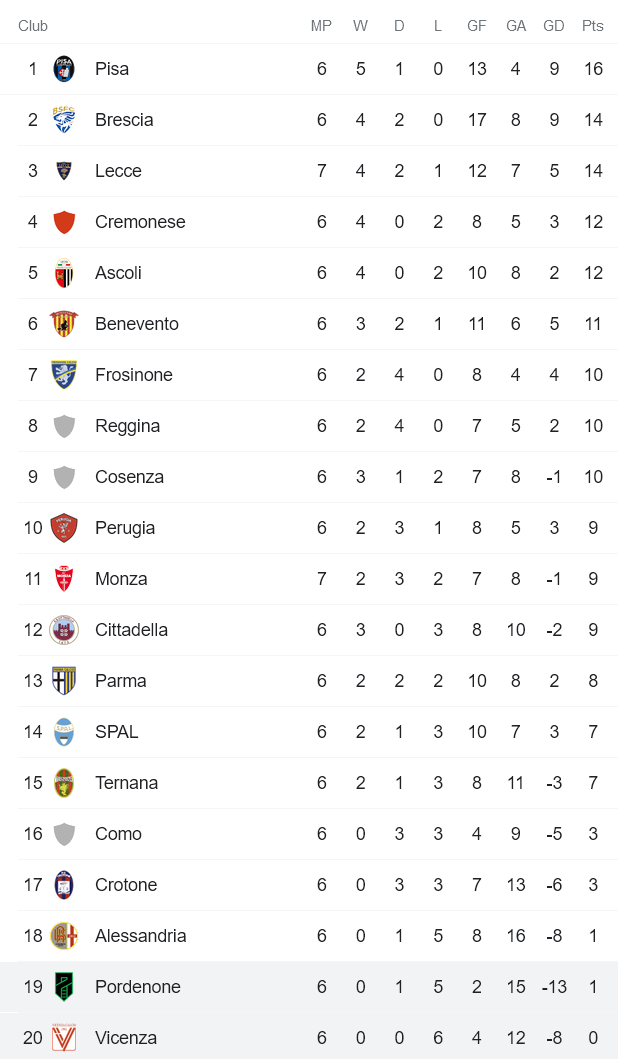The image size is (618, 1059).
Task: Open the Monza team link
Action: 121,579
